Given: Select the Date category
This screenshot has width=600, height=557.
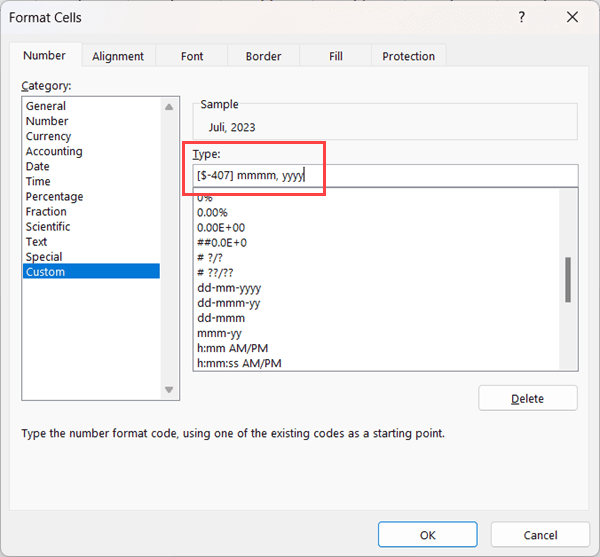Looking at the screenshot, I should tap(91, 166).
